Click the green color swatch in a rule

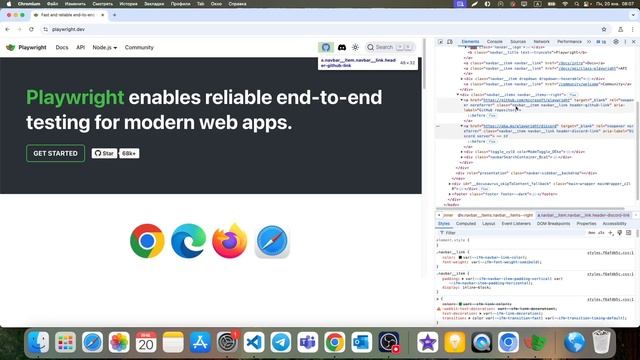(460, 304)
